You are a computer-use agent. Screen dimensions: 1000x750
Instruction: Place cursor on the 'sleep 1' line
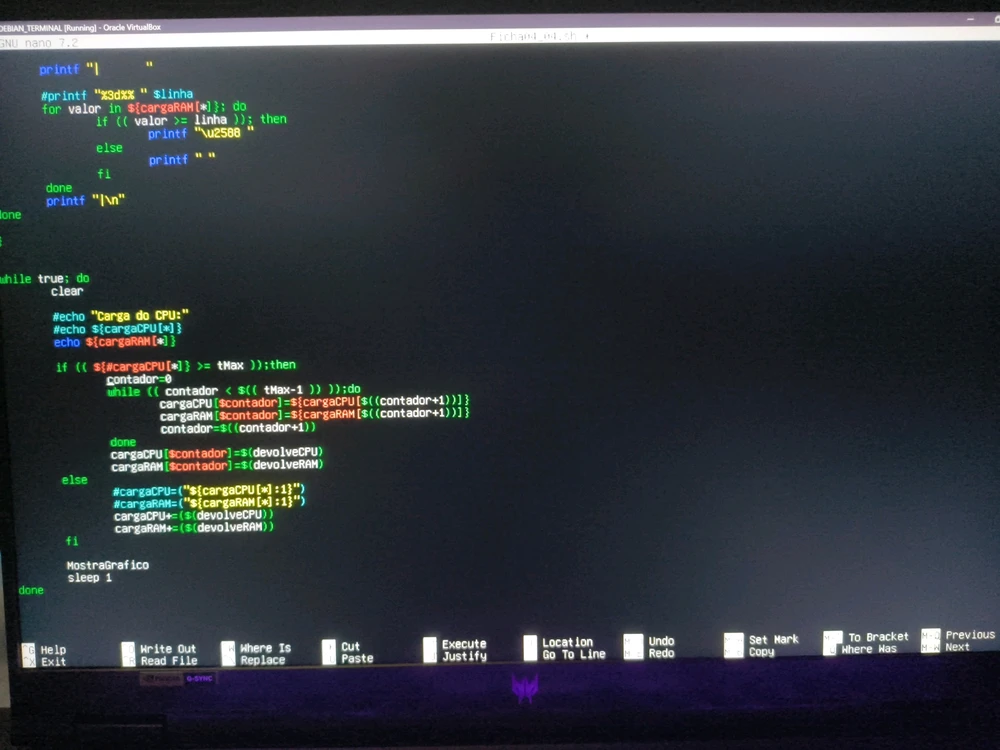tap(90, 578)
